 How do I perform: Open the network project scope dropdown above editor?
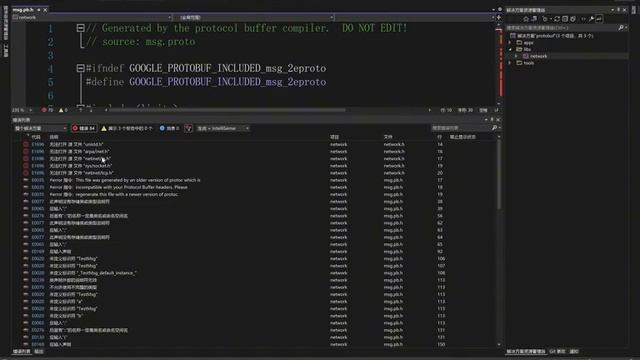click(92, 18)
